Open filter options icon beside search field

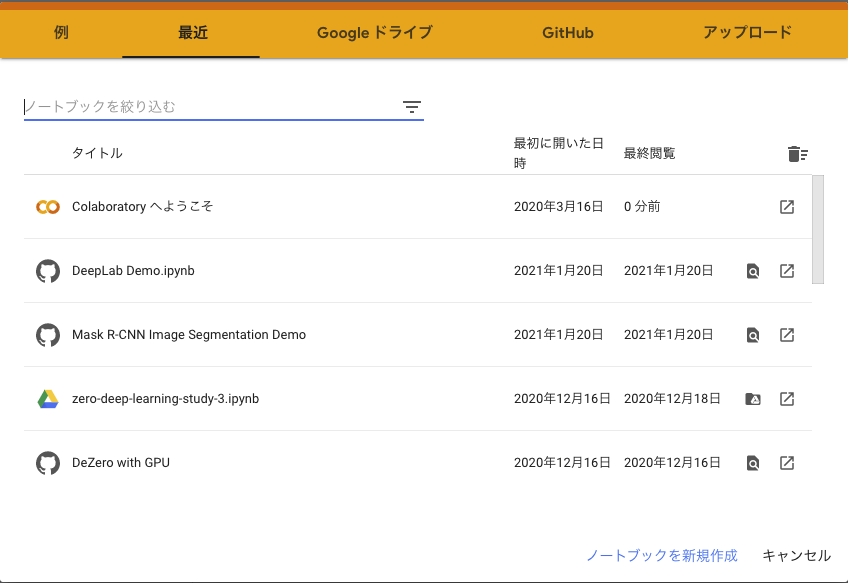click(412, 107)
